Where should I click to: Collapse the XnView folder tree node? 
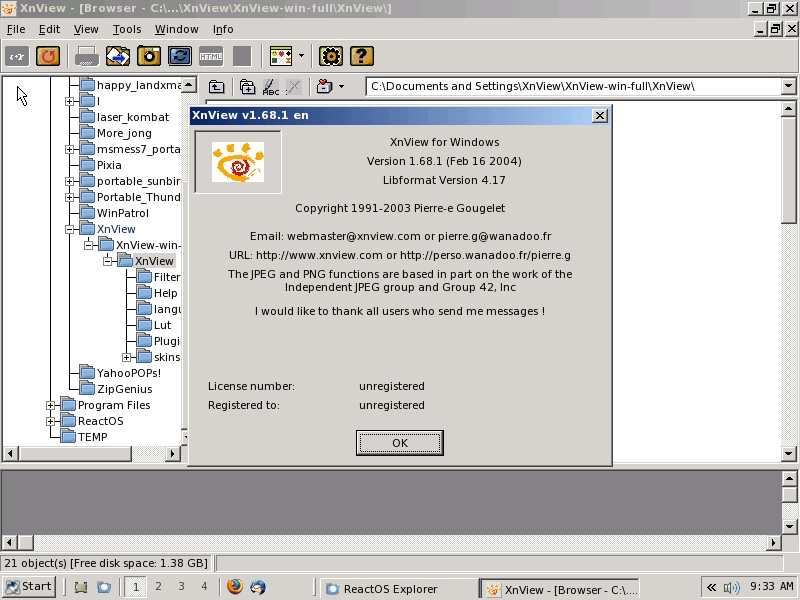click(x=70, y=229)
